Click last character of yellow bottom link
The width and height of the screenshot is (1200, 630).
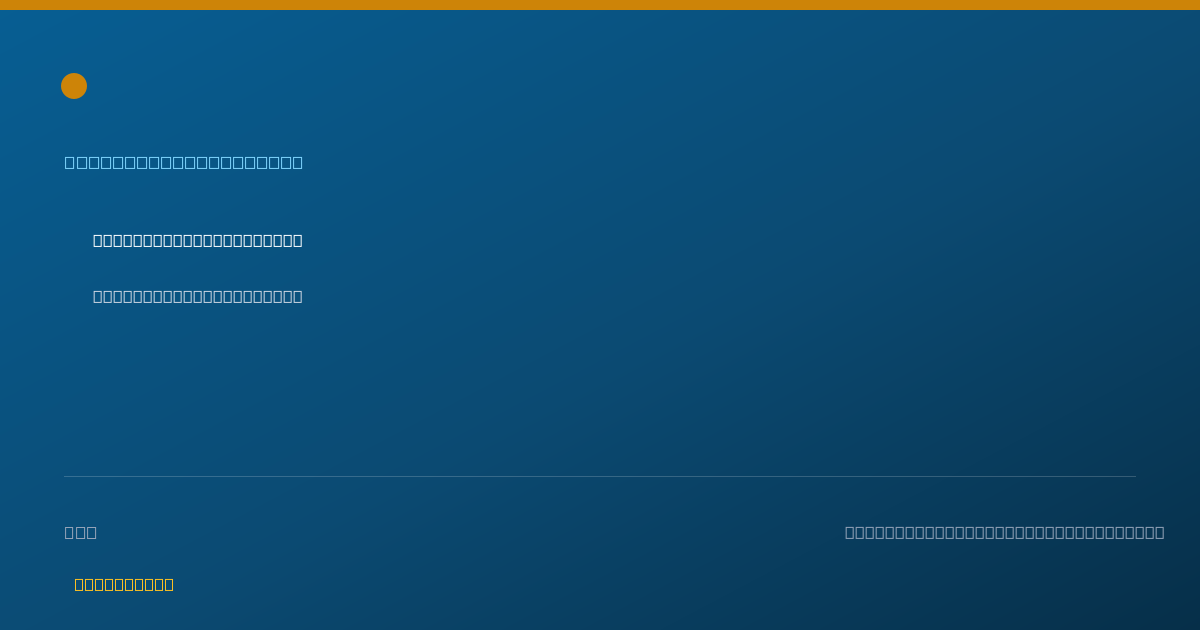click(169, 584)
